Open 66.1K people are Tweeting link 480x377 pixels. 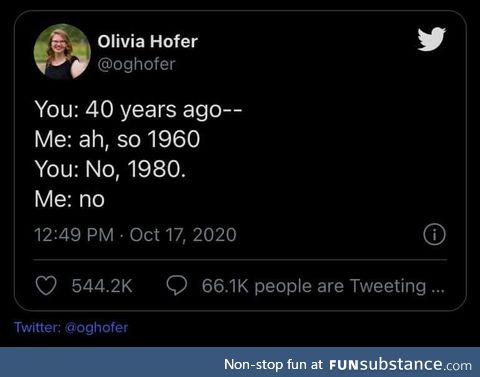click(323, 286)
